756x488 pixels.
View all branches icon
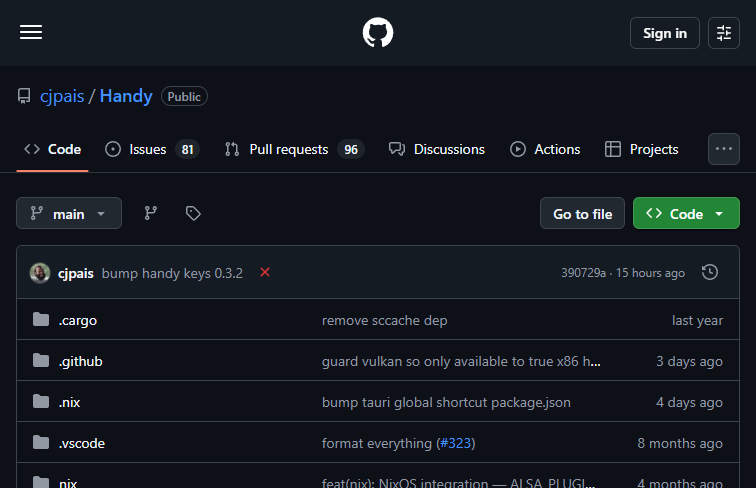coord(151,213)
